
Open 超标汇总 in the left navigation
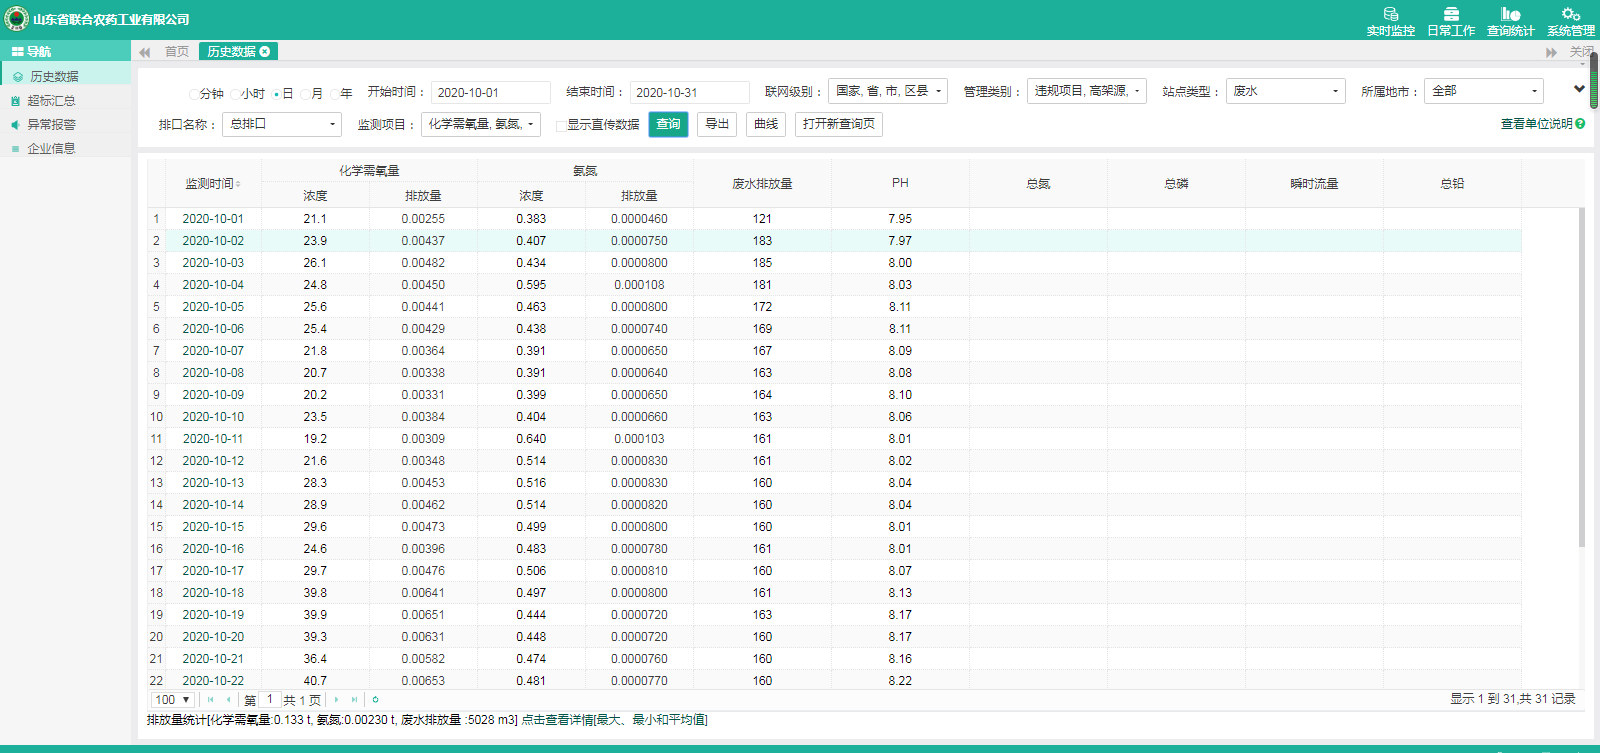click(x=51, y=101)
